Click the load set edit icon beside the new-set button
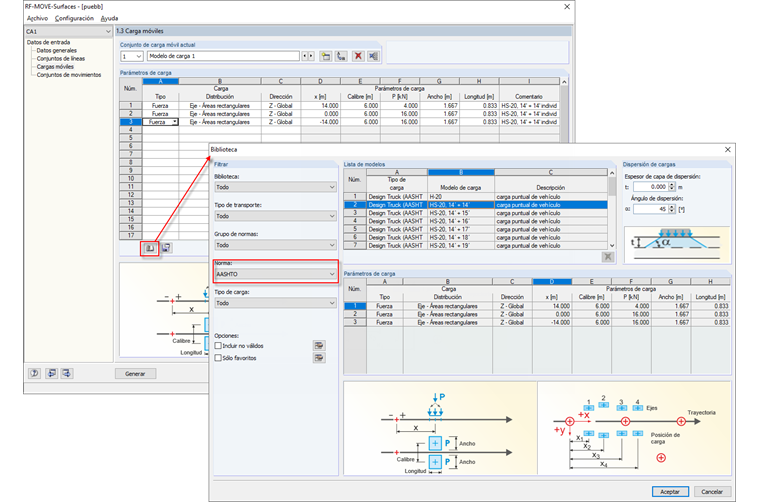This screenshot has height=502, width=760. tap(342, 56)
